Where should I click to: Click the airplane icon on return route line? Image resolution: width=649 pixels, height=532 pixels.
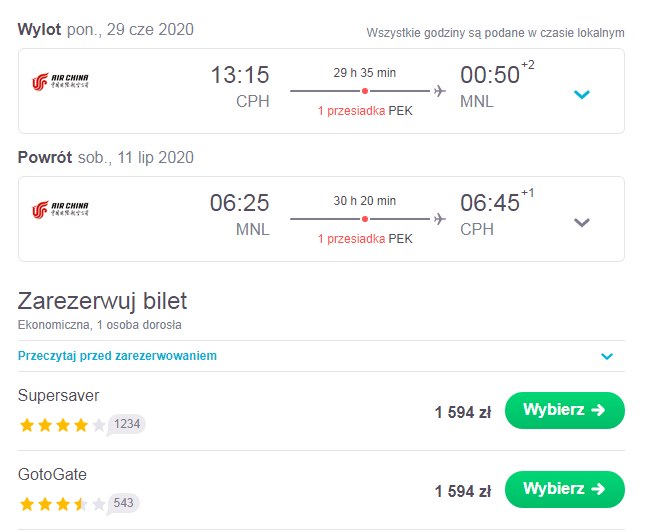(x=440, y=219)
